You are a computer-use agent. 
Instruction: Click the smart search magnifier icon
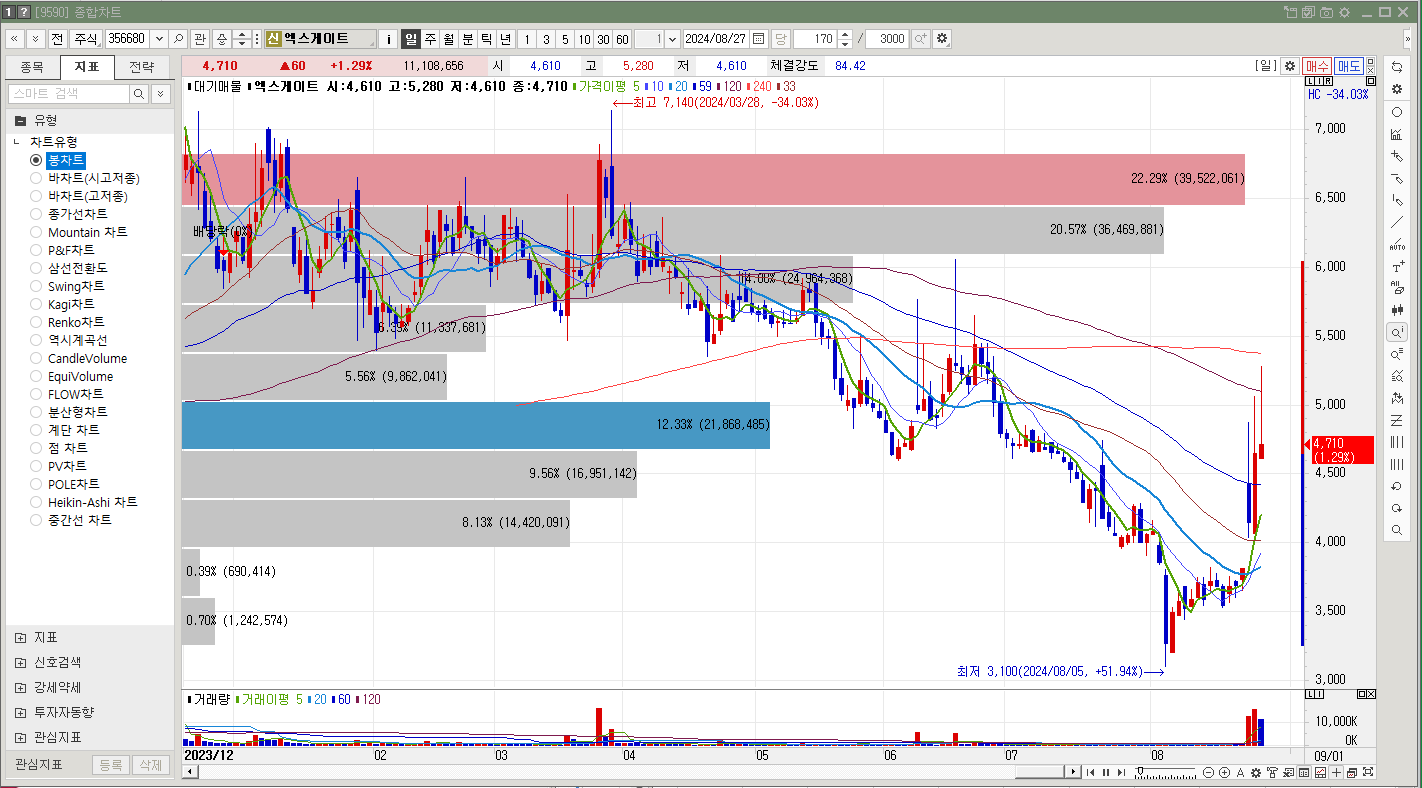click(139, 93)
